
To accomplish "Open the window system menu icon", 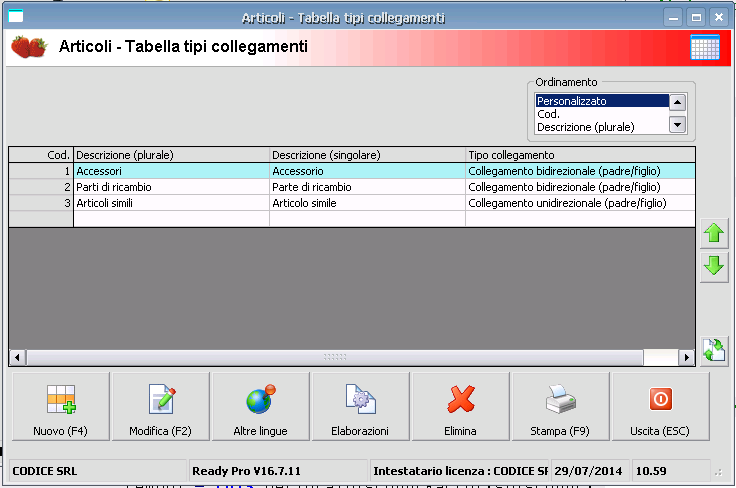I will click(15, 17).
